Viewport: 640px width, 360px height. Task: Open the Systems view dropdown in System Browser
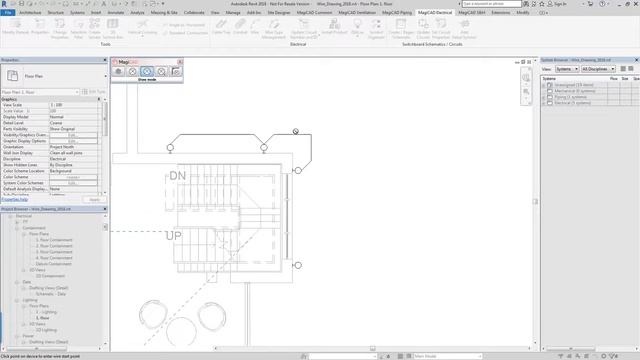coord(567,69)
